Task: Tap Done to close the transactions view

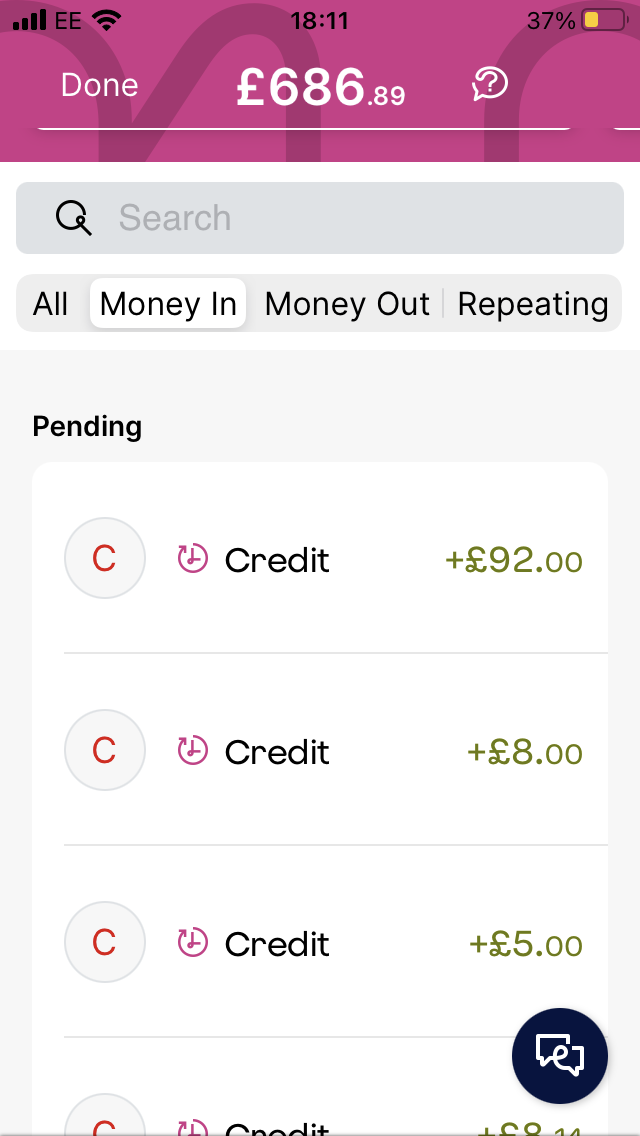Action: coord(99,85)
